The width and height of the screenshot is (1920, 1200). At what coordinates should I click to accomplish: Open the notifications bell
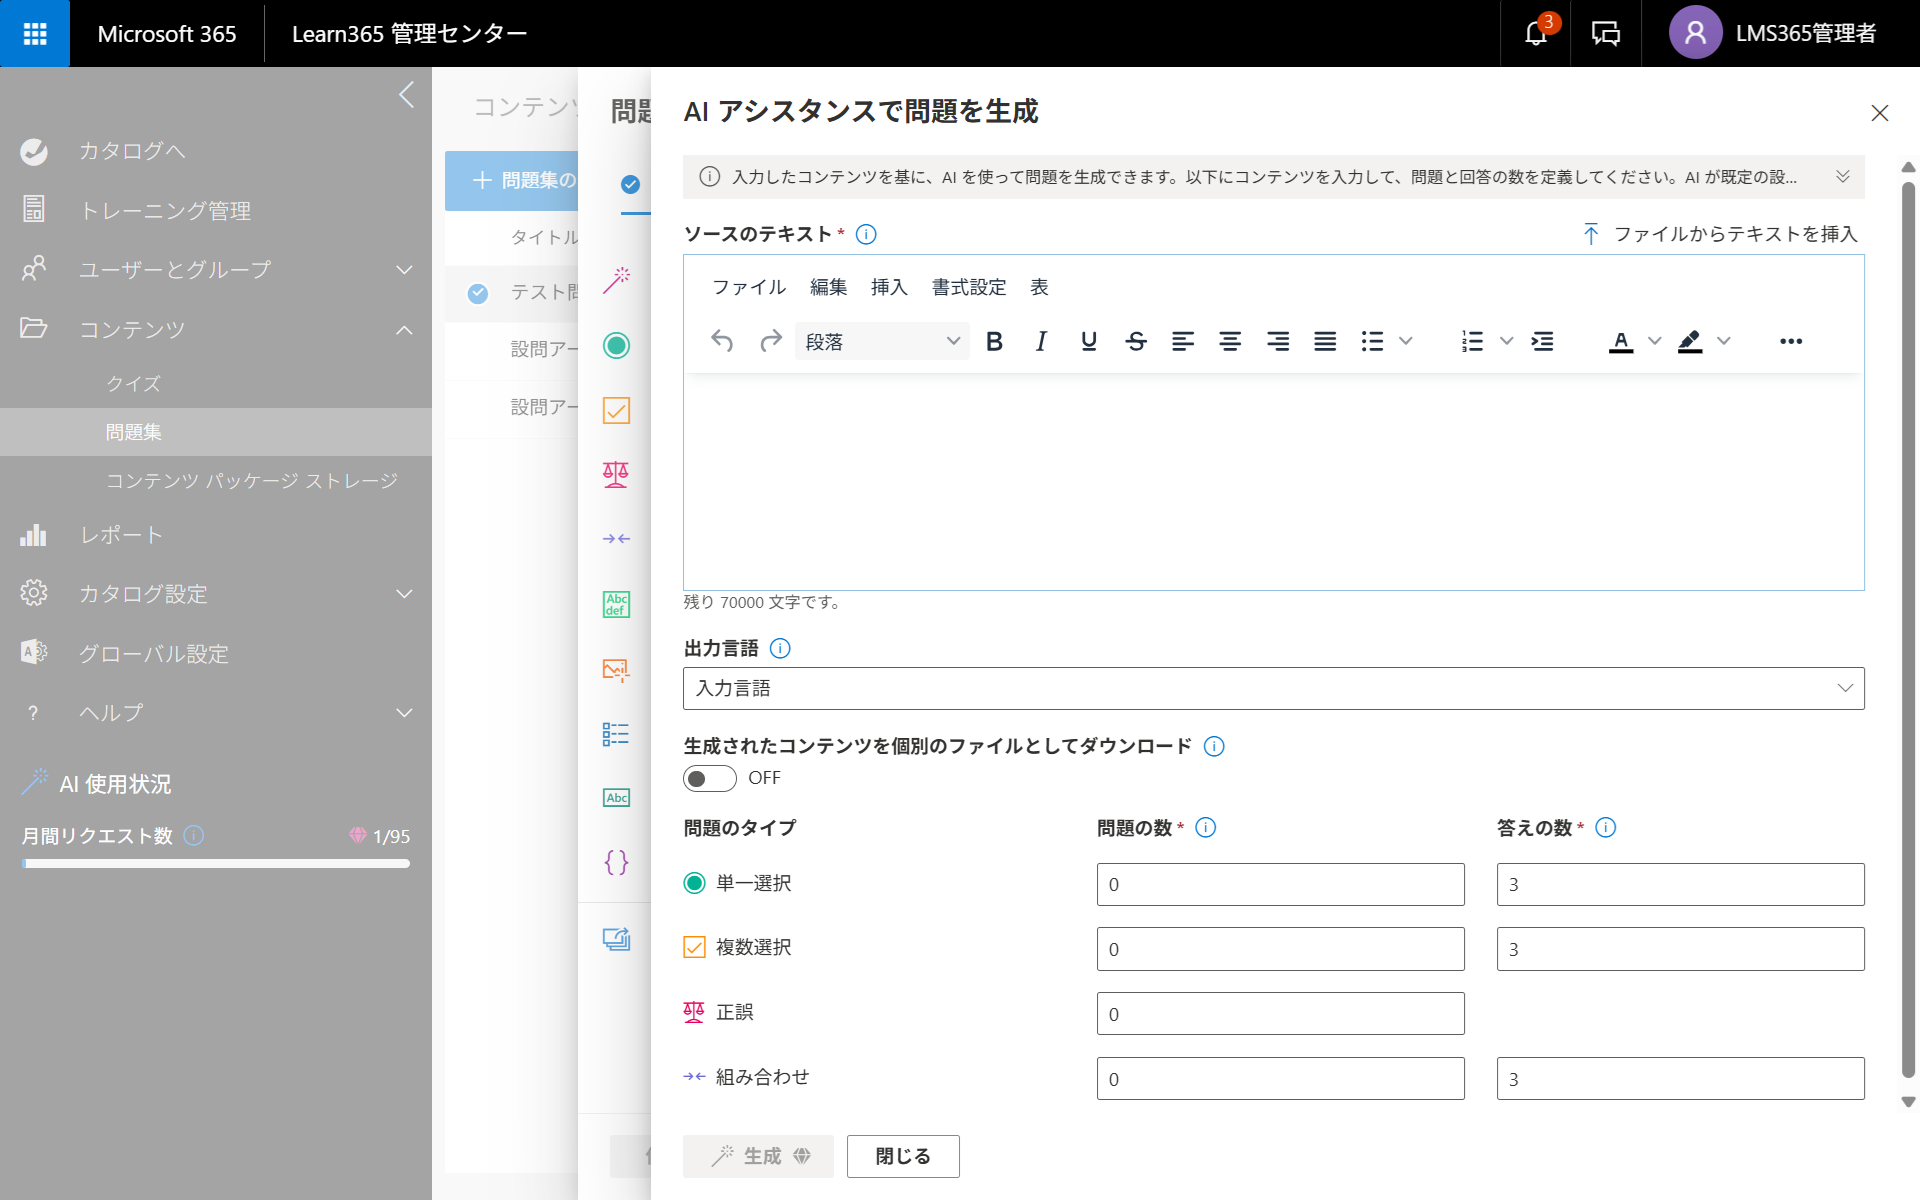click(x=1536, y=33)
